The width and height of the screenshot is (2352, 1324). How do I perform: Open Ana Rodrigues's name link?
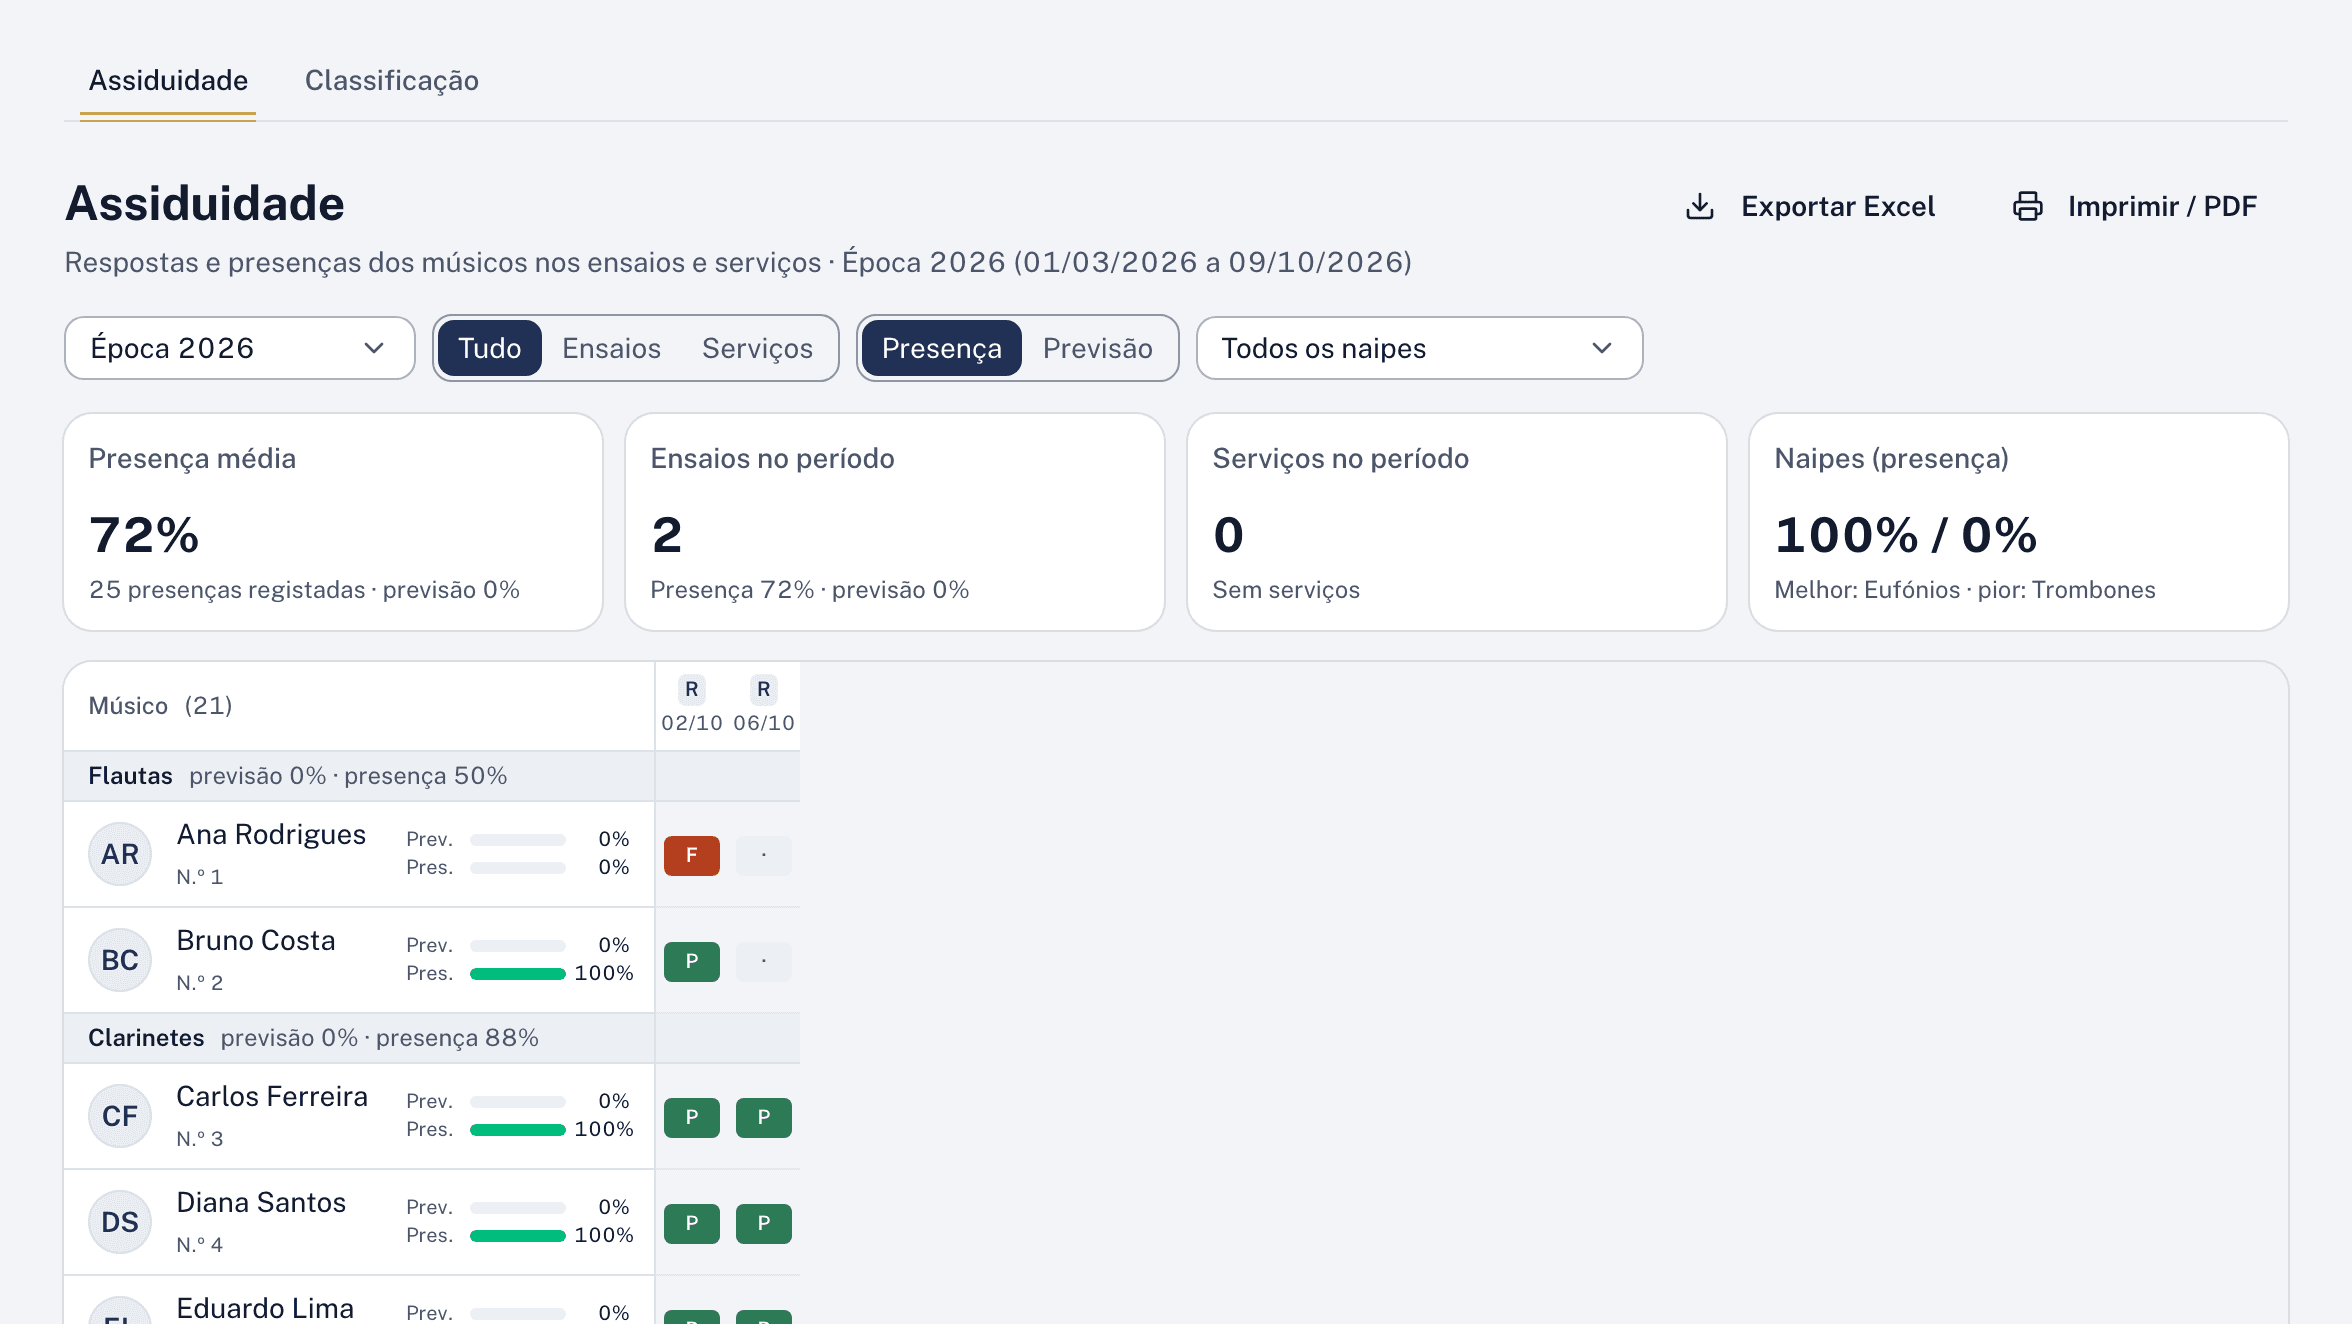pos(272,834)
